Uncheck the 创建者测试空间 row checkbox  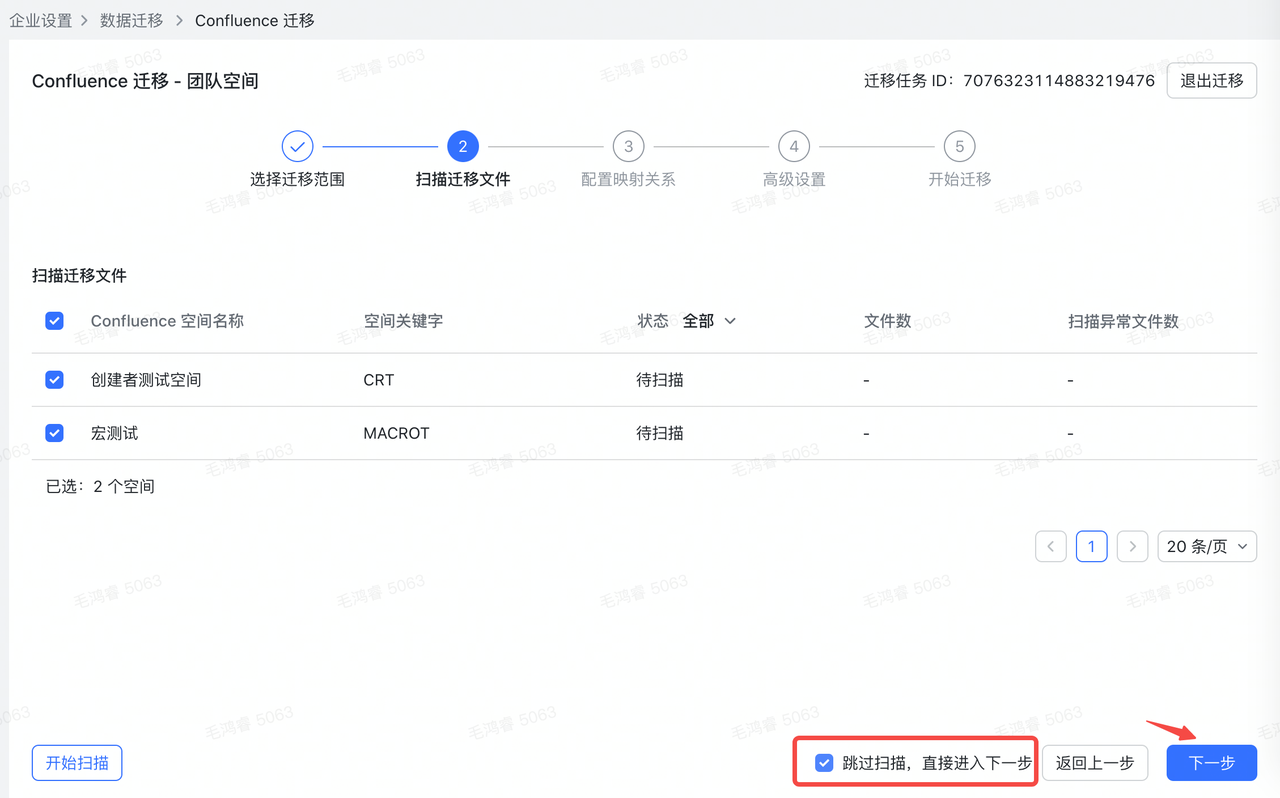coord(55,380)
